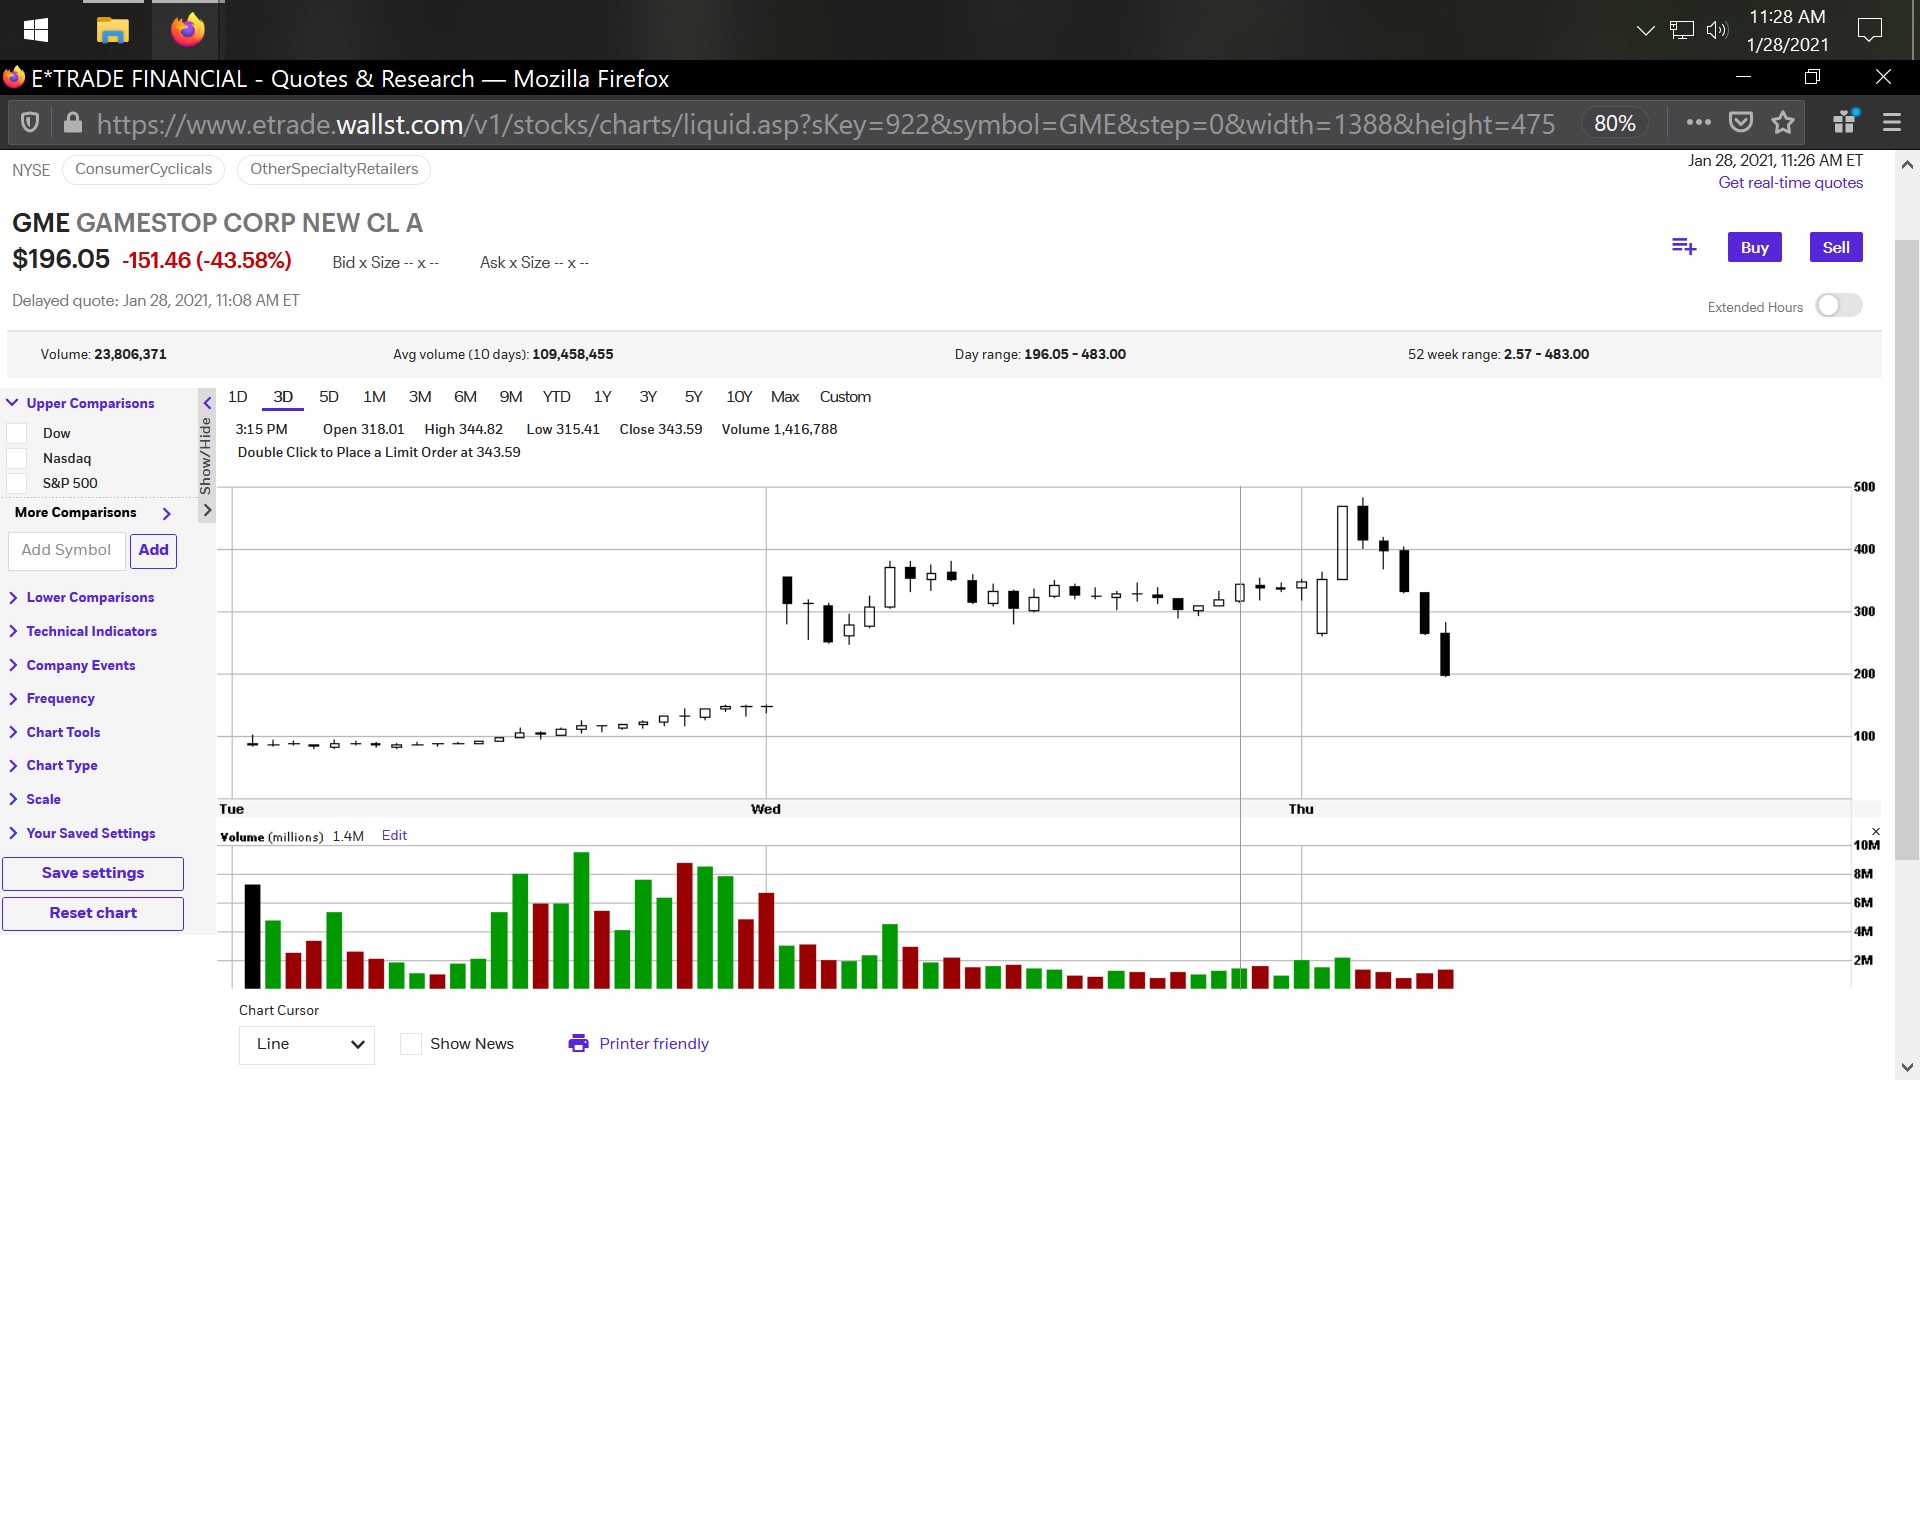Click the Pocket save icon in the address bar

pos(1741,123)
